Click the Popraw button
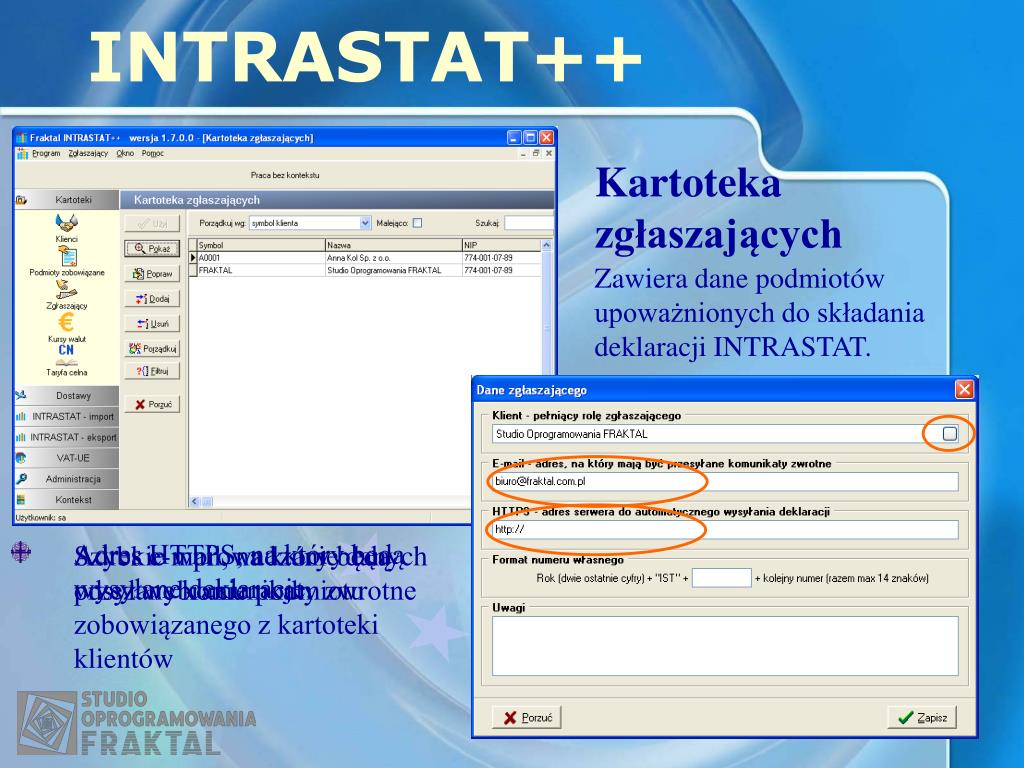Screen dimensions: 1024x768 pyautogui.click(x=152, y=274)
